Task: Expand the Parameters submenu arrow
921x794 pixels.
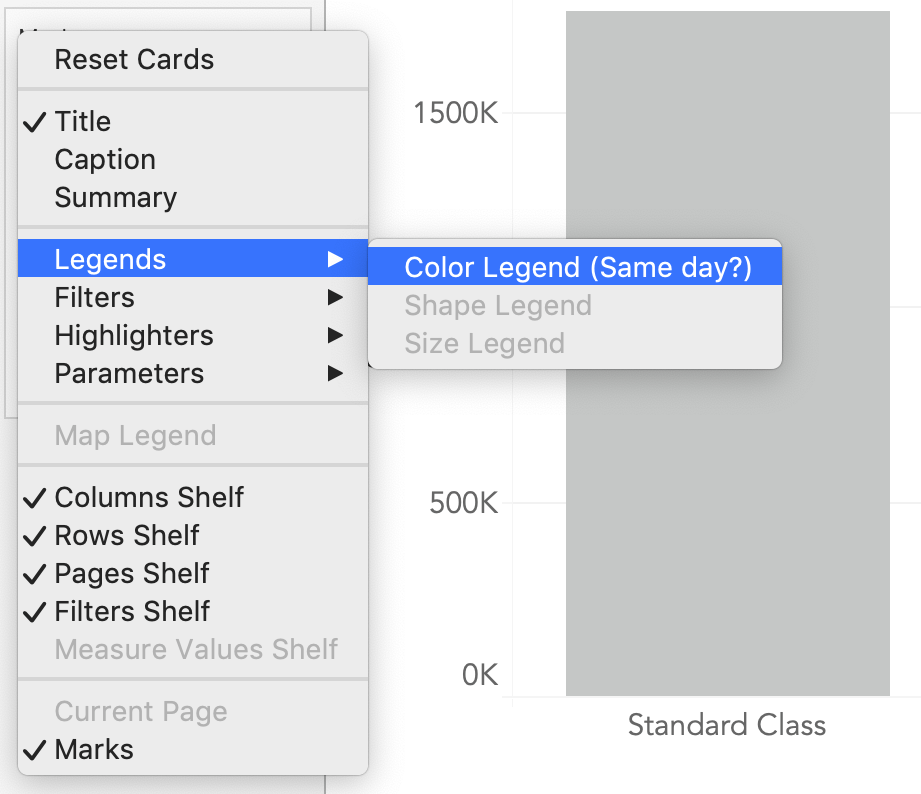Action: click(335, 374)
